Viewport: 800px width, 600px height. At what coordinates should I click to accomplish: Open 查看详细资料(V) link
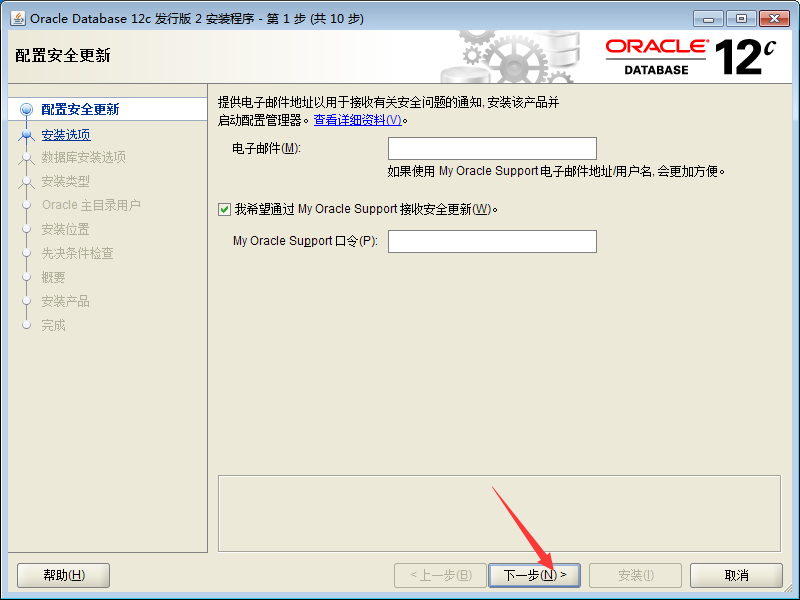[358, 120]
